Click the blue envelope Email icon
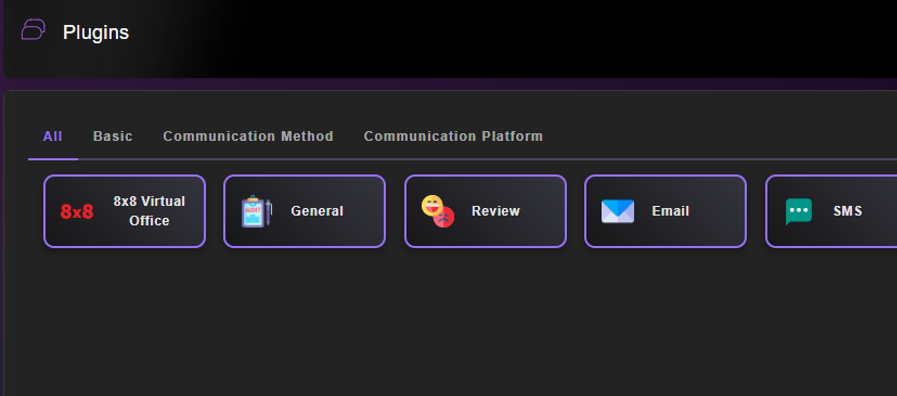This screenshot has width=897, height=396. point(617,211)
